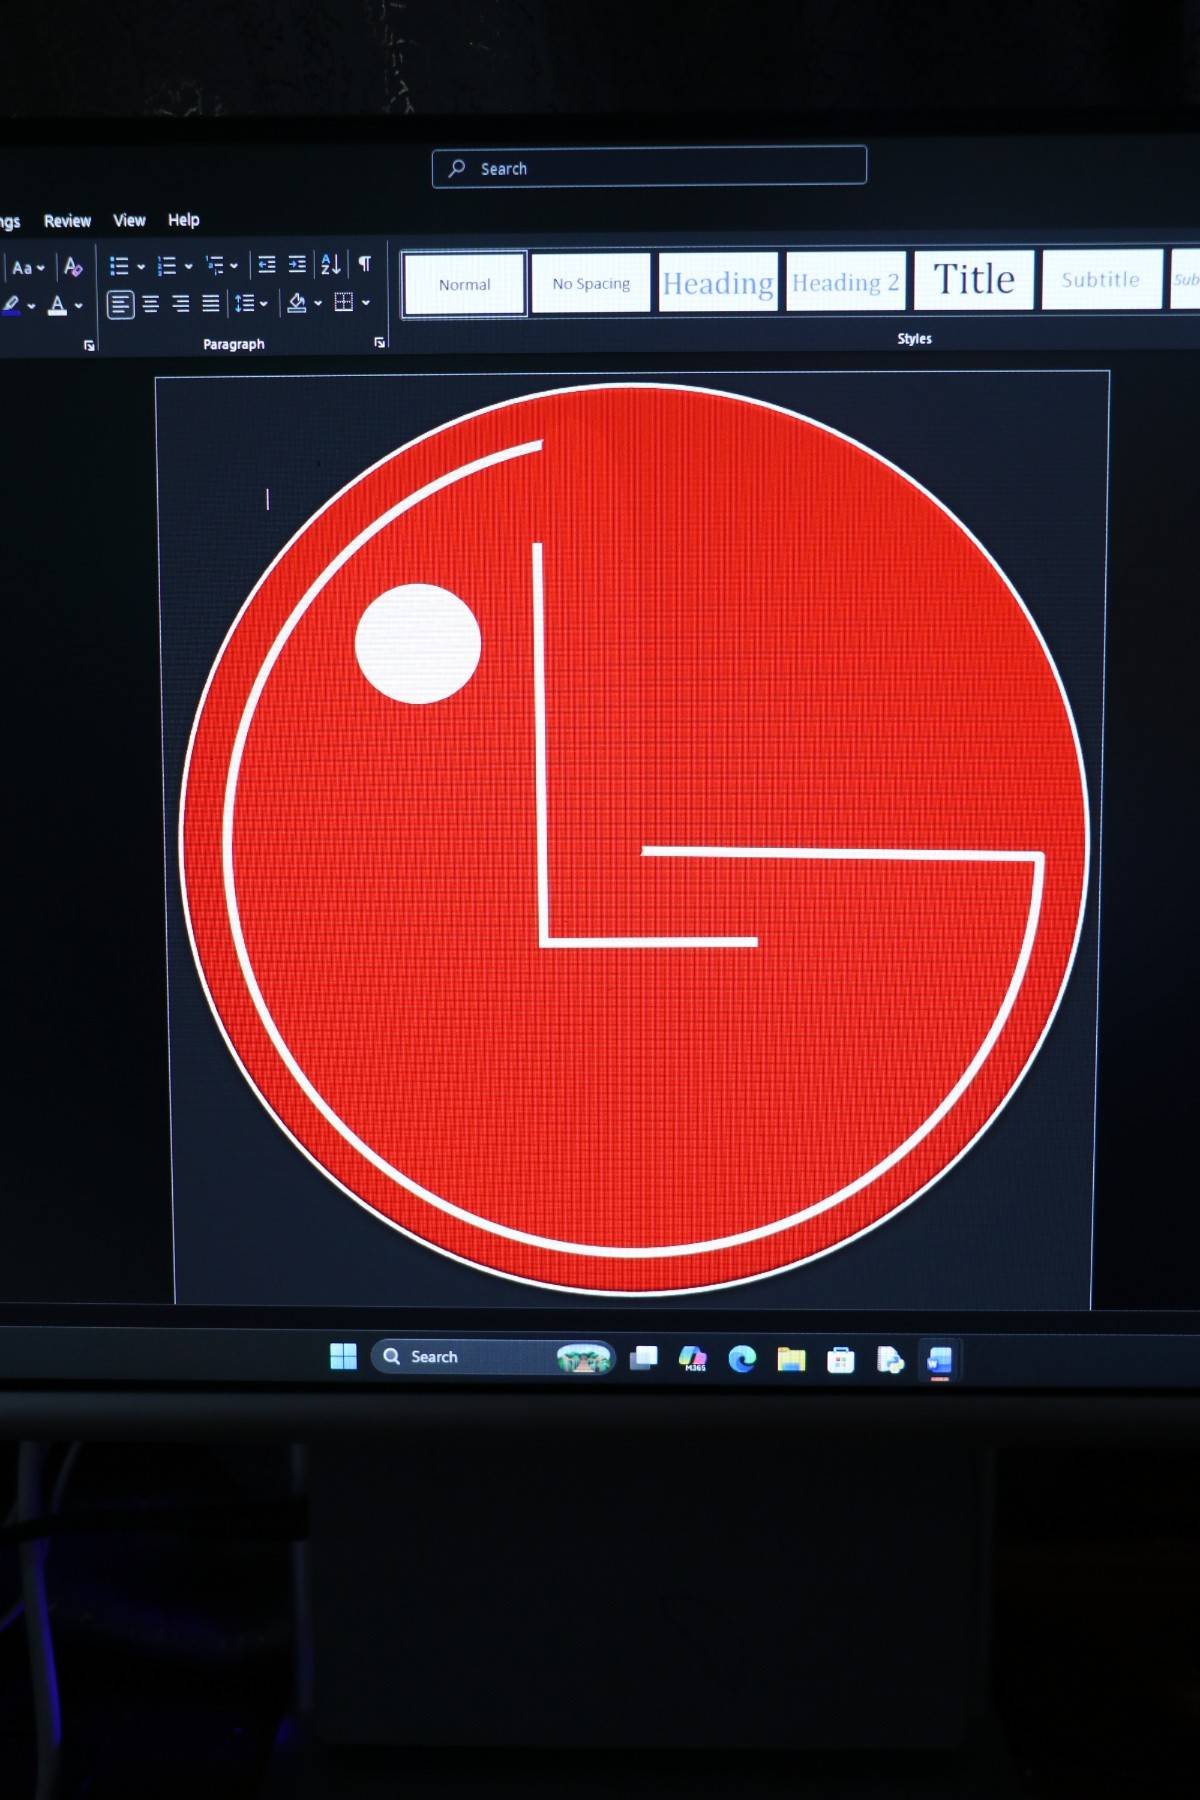Viewport: 1200px width, 1800px height.
Task: Click the Word search box at top
Action: coord(649,166)
